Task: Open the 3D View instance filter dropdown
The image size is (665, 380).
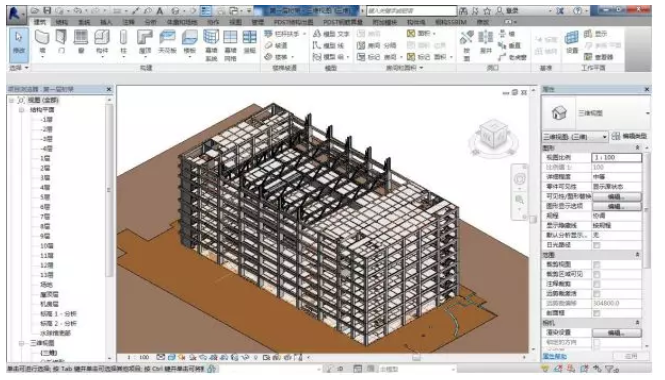Action: (x=575, y=137)
